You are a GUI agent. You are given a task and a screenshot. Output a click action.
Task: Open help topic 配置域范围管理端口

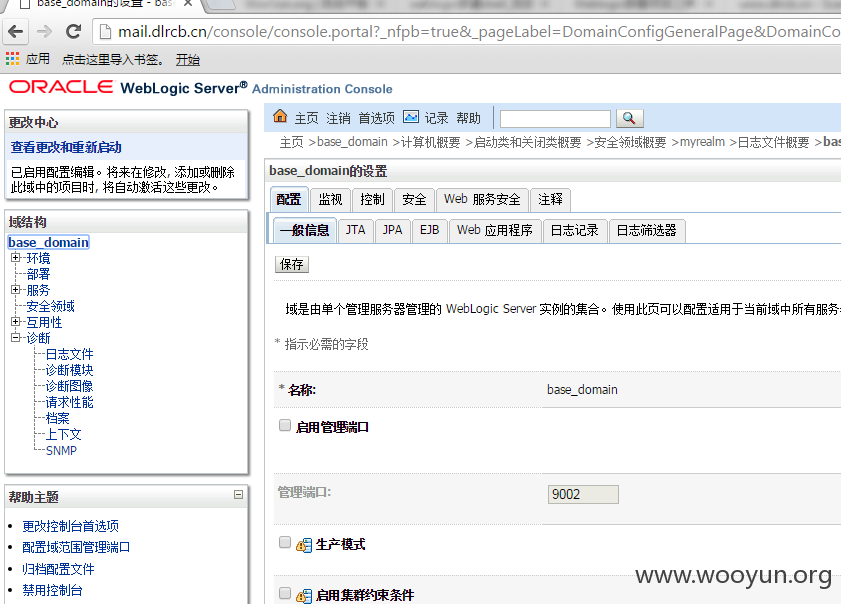click(x=76, y=547)
